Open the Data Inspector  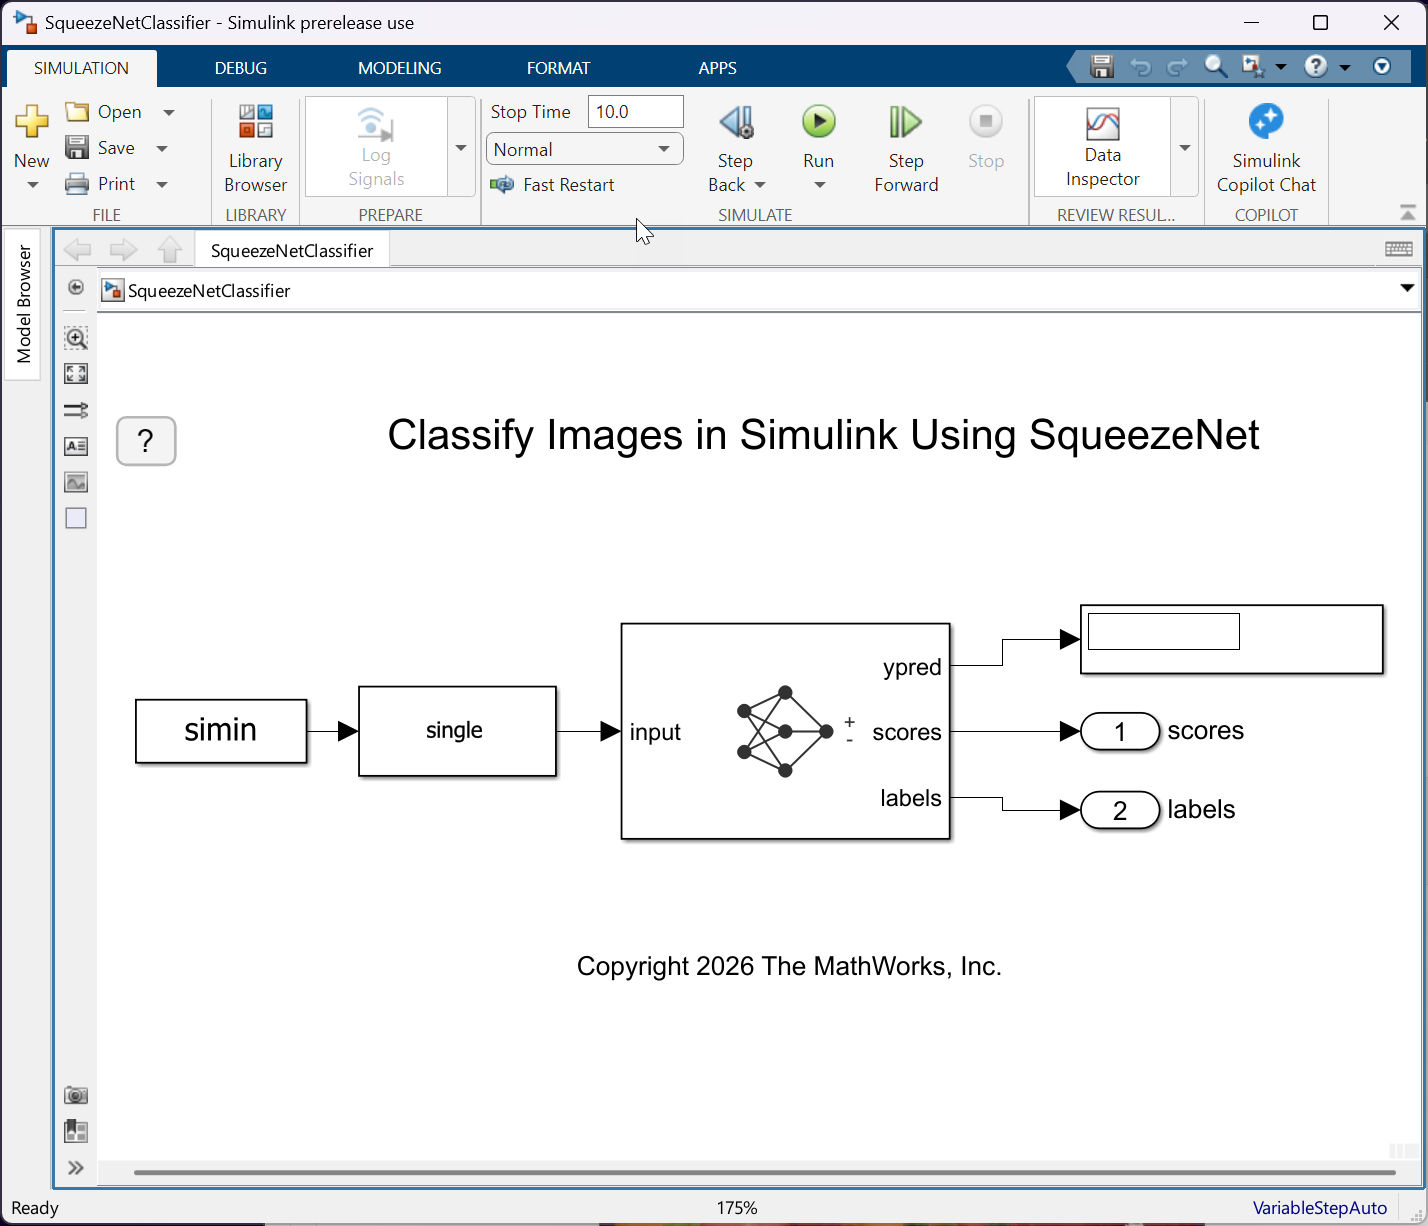tap(1102, 145)
